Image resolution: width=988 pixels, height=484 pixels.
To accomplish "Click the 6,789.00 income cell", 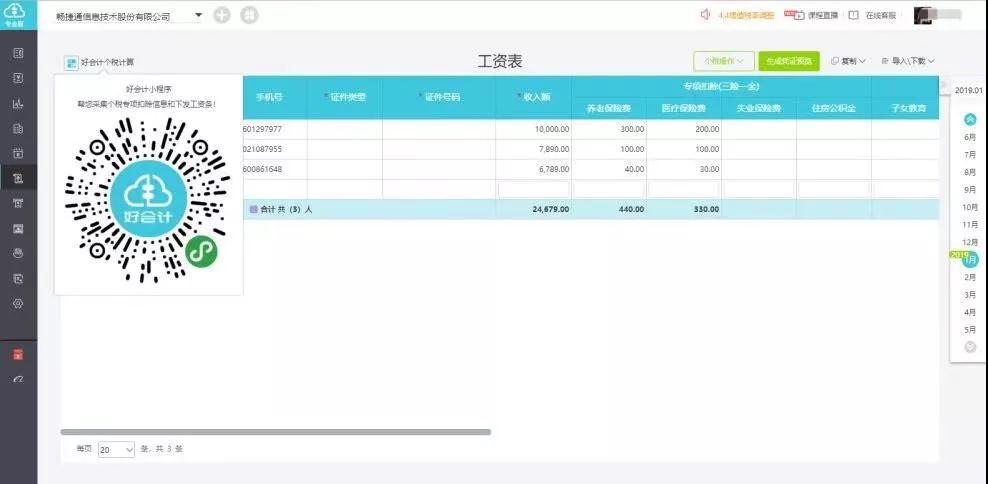I will (534, 170).
